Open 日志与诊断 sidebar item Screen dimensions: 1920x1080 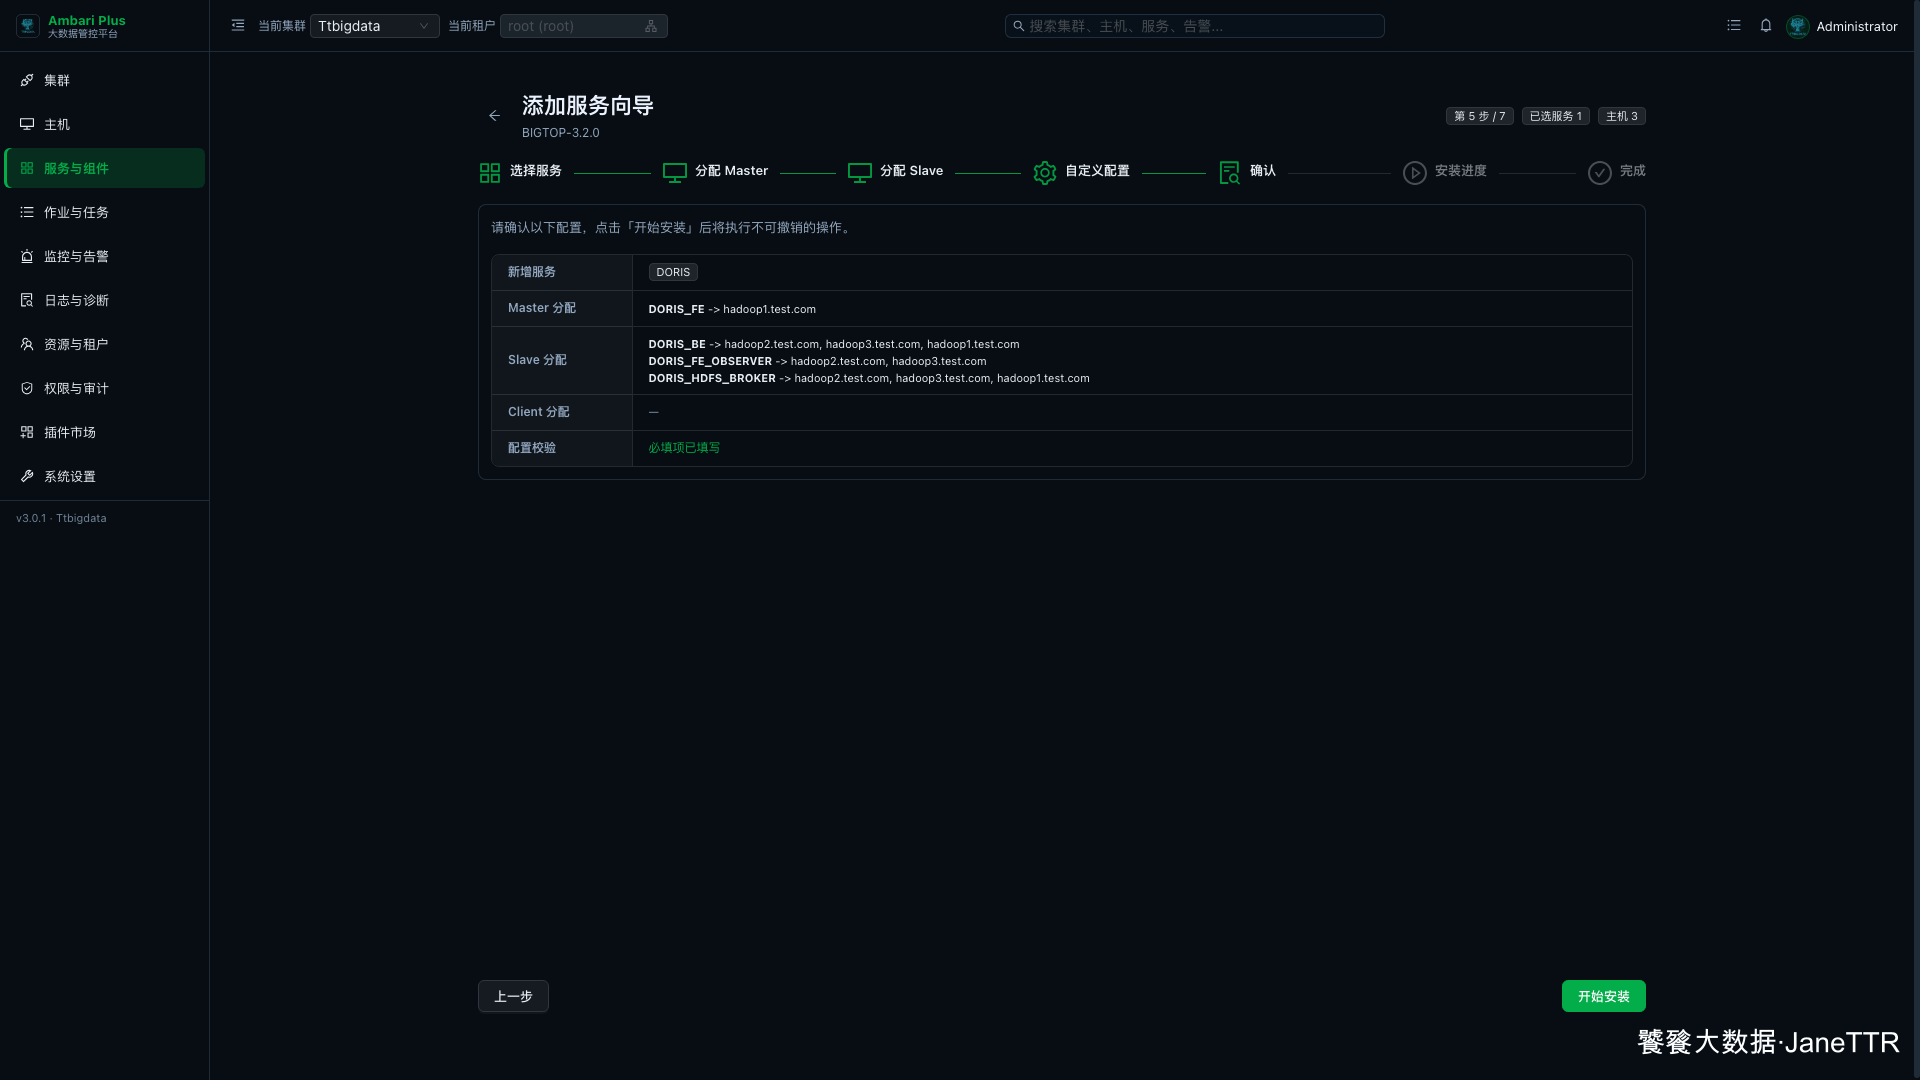(x=105, y=300)
